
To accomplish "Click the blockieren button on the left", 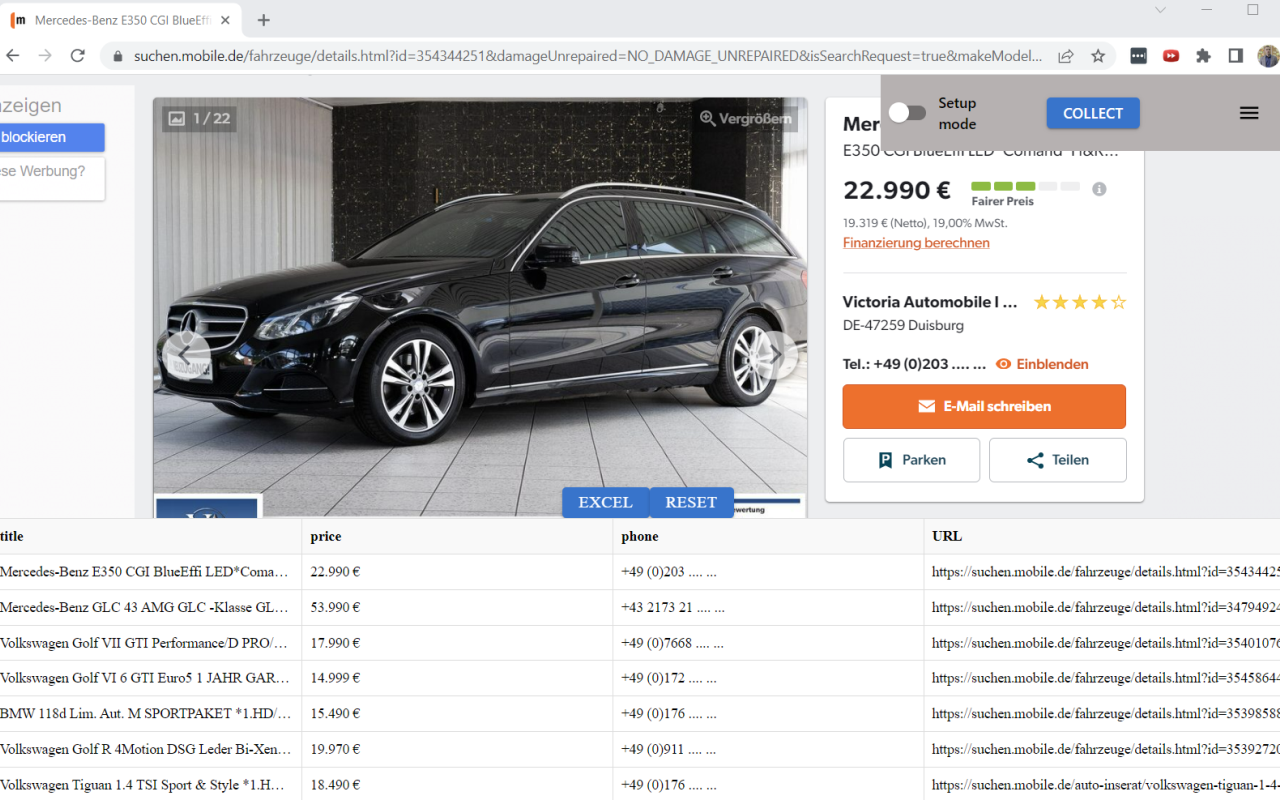I will tap(52, 137).
